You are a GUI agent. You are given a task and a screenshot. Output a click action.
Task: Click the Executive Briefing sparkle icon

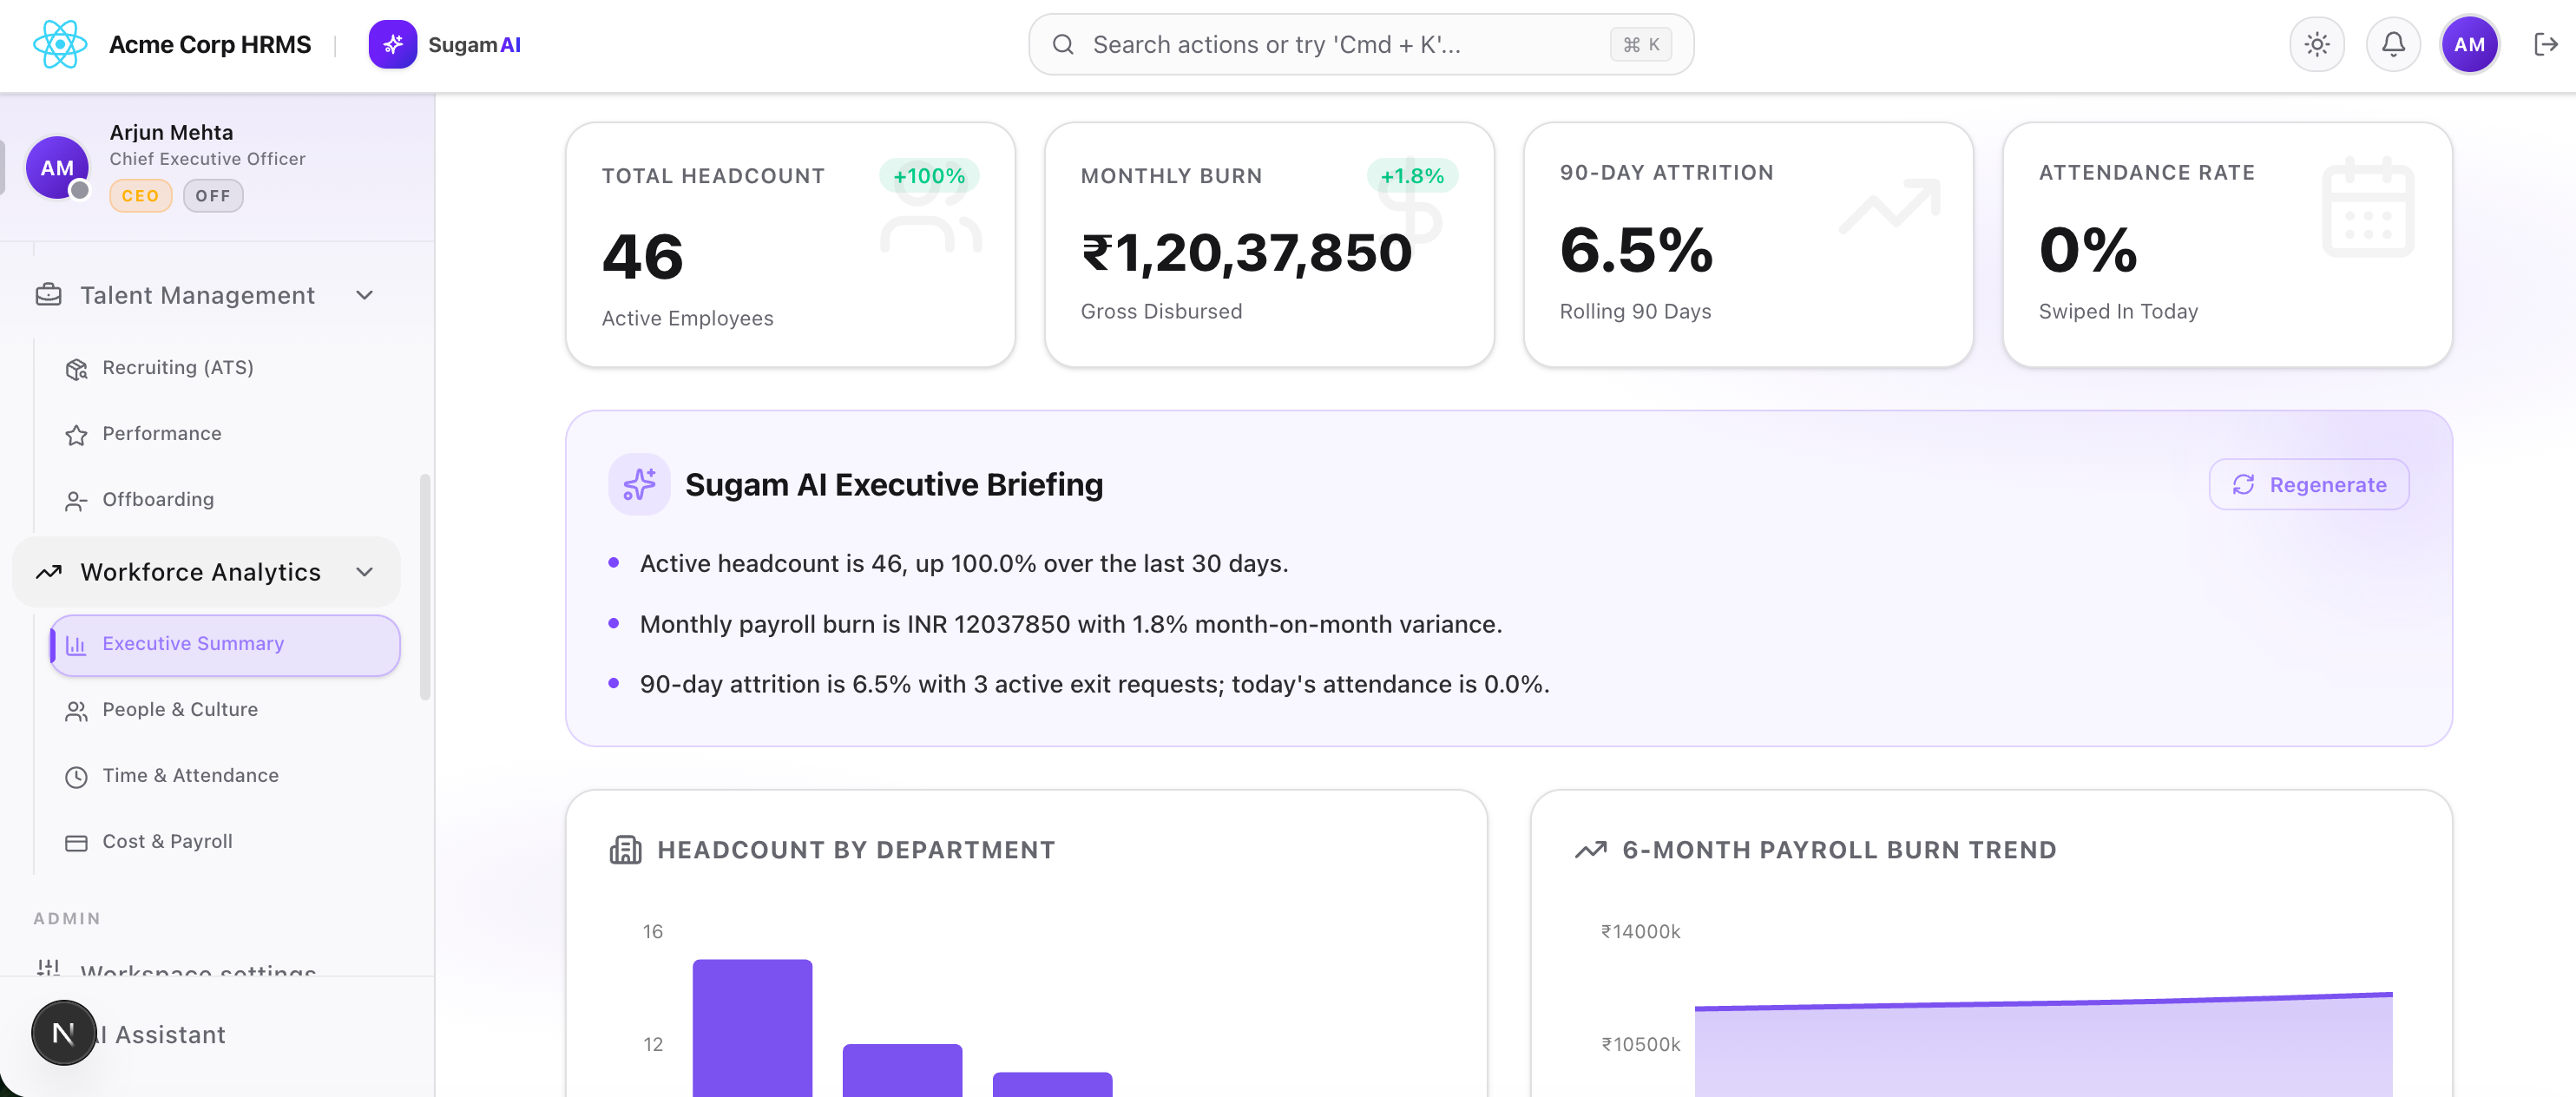(x=639, y=484)
